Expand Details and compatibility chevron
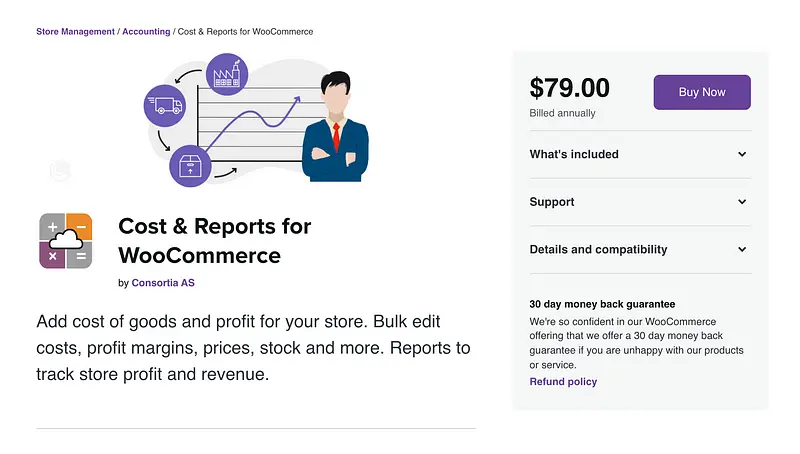Image resolution: width=800 pixels, height=454 pixels. point(742,250)
